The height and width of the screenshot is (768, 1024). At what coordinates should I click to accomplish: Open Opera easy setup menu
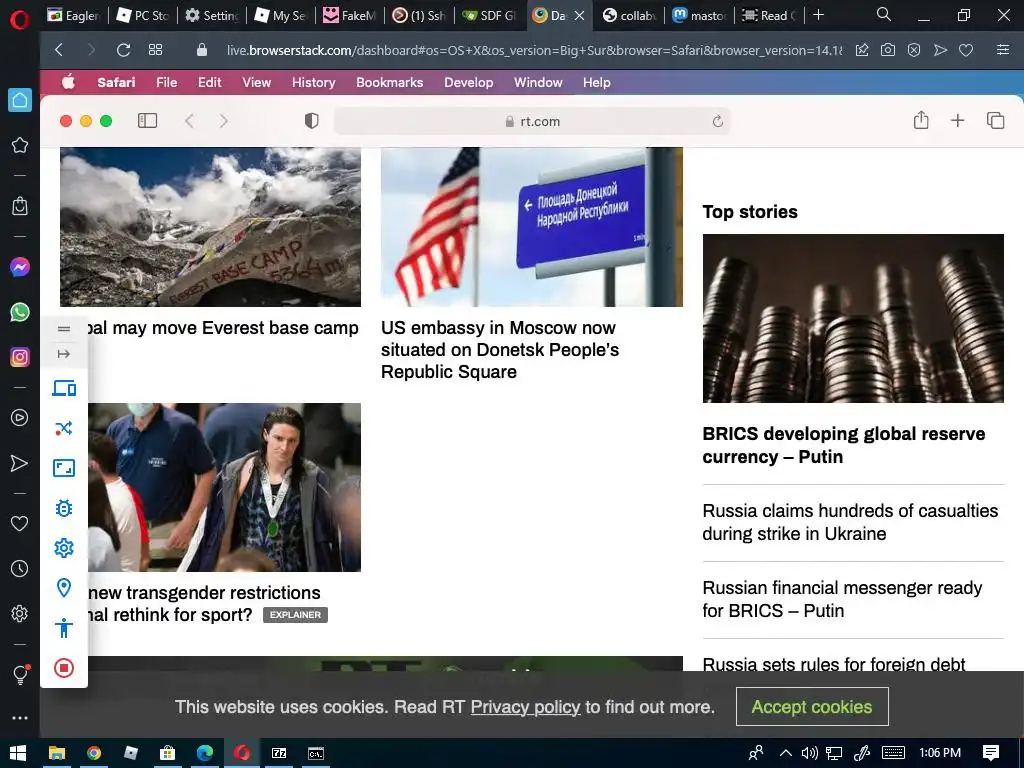coord(1002,50)
